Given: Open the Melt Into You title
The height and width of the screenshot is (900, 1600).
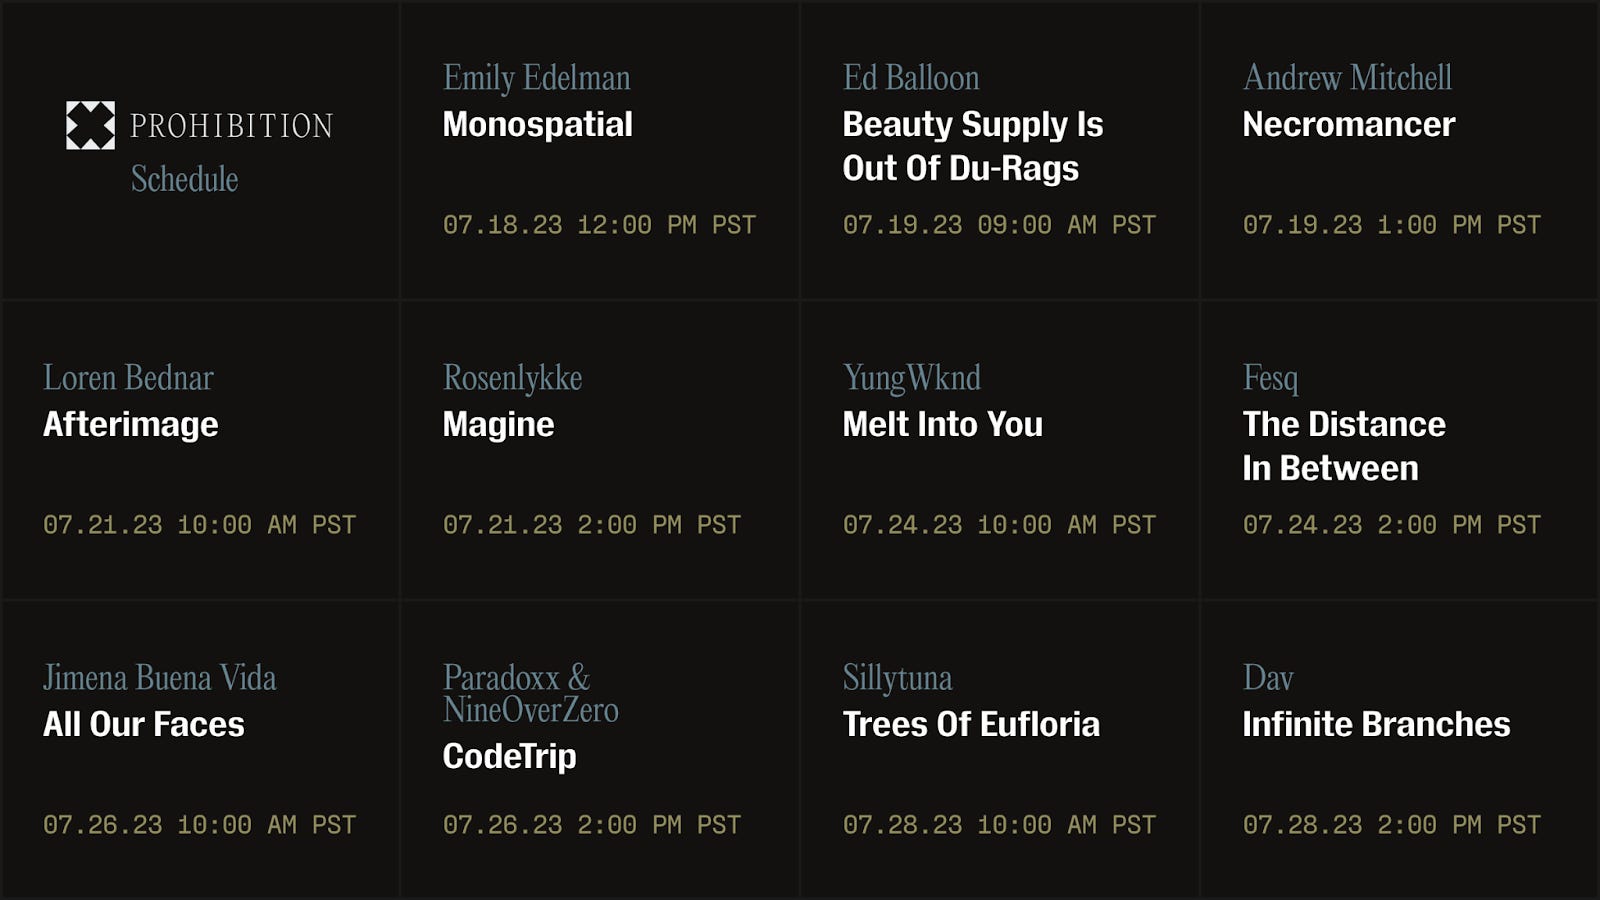Looking at the screenshot, I should (x=942, y=425).
